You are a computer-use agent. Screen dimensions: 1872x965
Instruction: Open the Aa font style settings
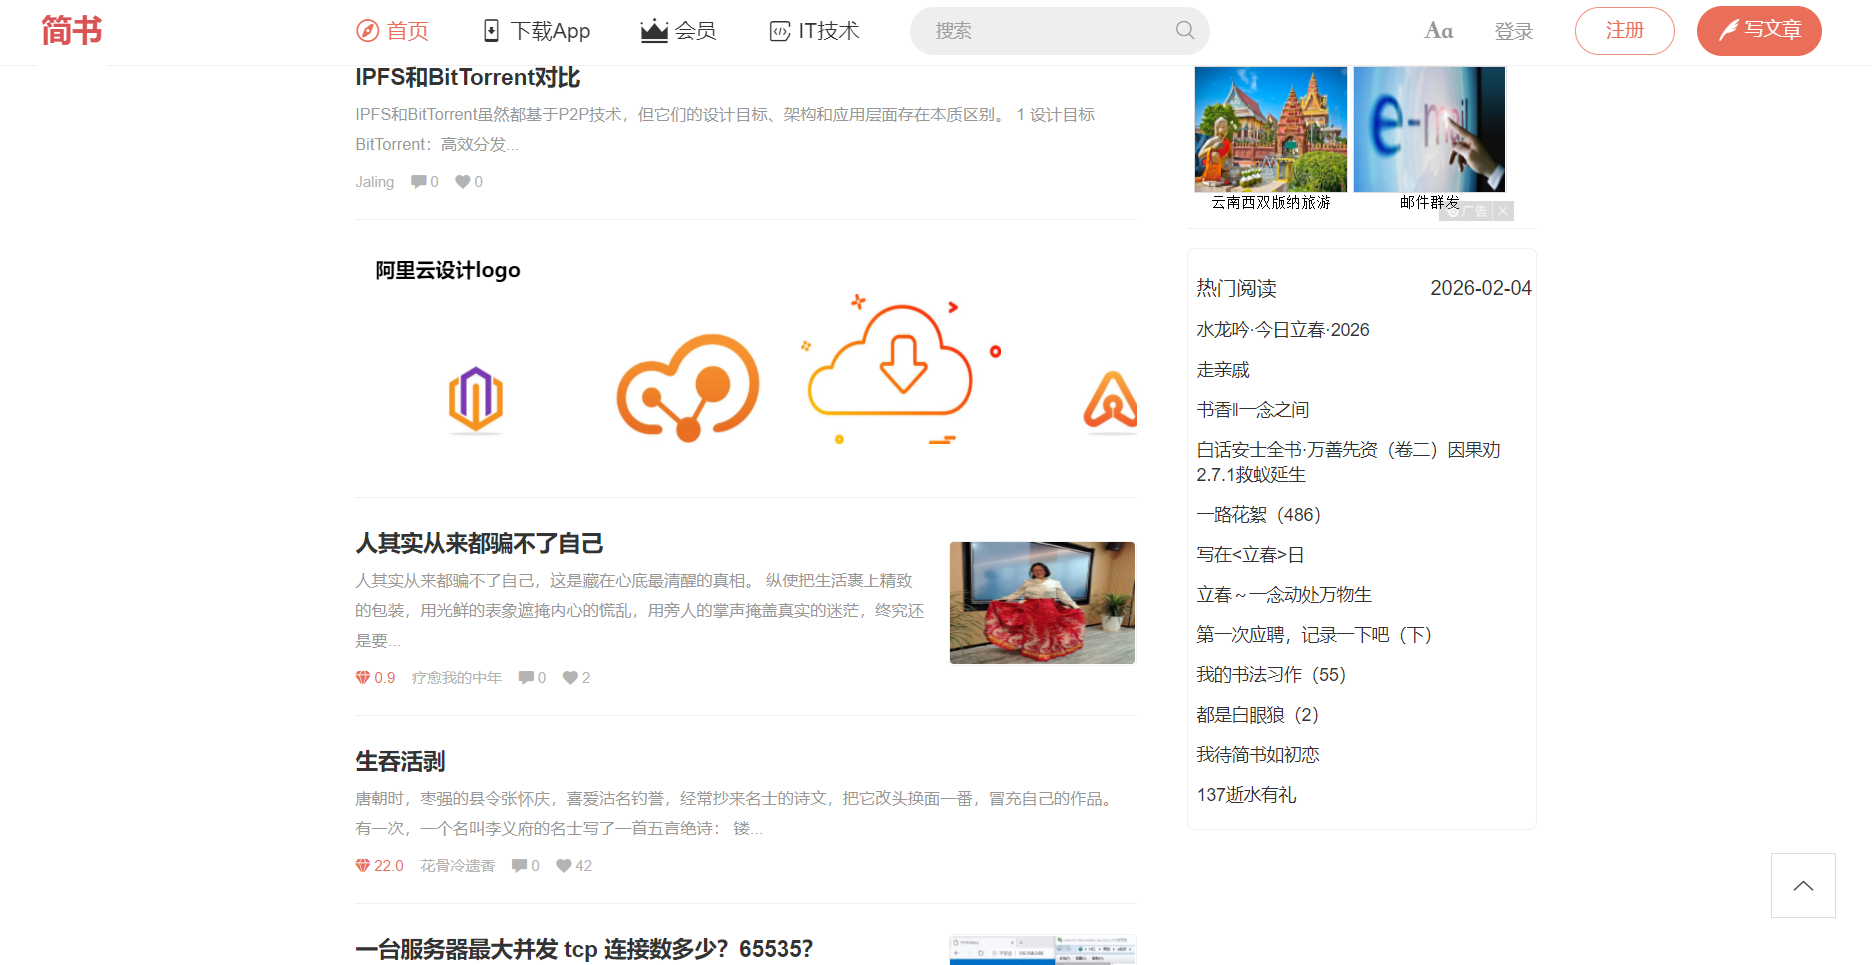point(1438,31)
